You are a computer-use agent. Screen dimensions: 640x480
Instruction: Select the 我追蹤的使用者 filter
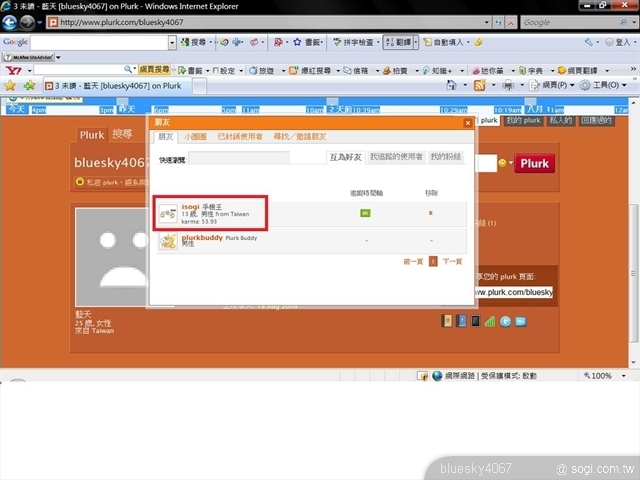pyautogui.click(x=396, y=157)
